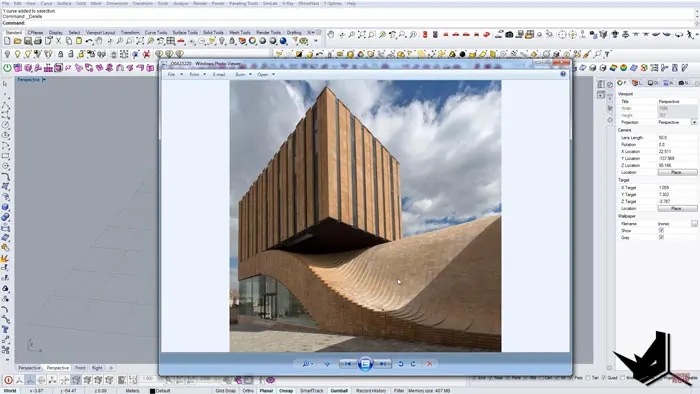700x394 pixels.
Task: Switch to the Front viewport tab
Action: coord(80,368)
